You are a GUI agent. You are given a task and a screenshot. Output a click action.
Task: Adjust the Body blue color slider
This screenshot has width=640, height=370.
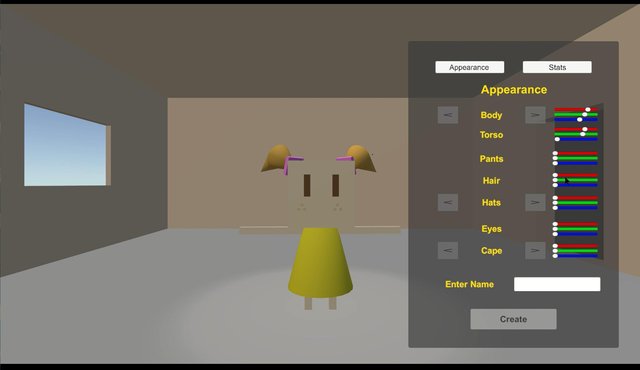576,120
